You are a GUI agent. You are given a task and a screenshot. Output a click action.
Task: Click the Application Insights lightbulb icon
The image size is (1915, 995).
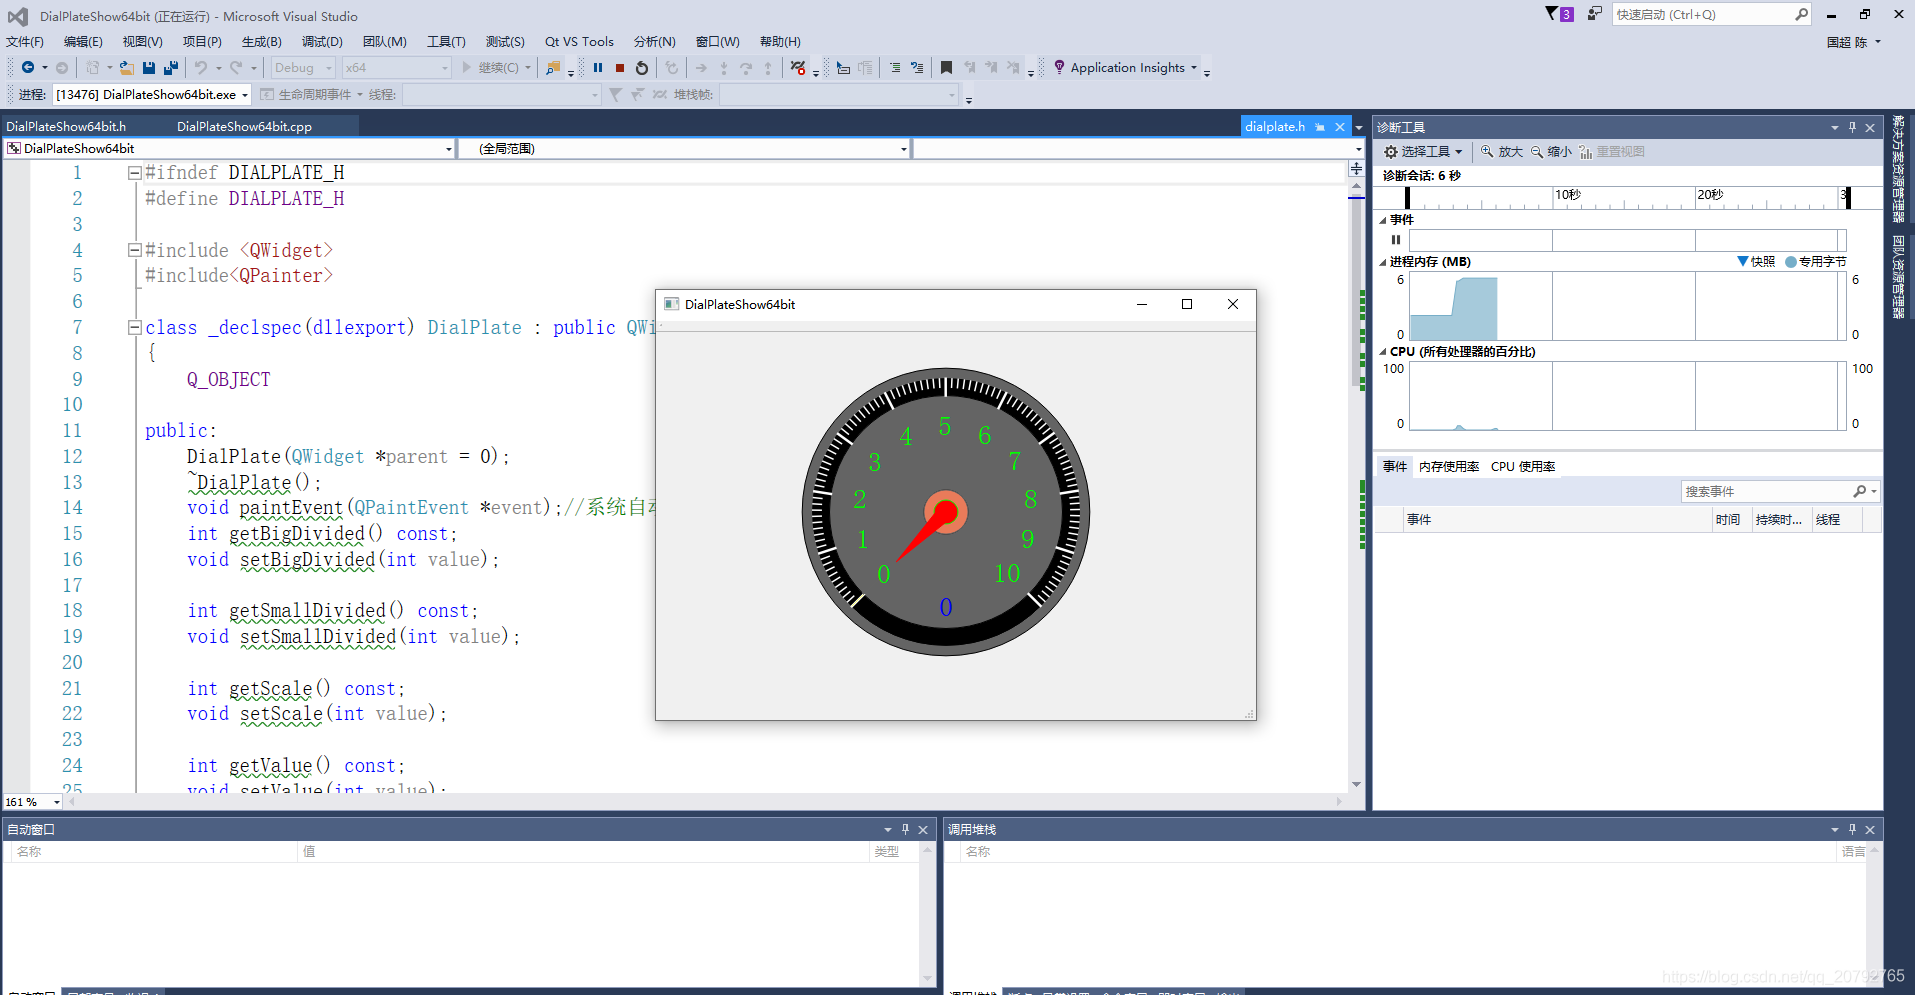pos(1059,68)
